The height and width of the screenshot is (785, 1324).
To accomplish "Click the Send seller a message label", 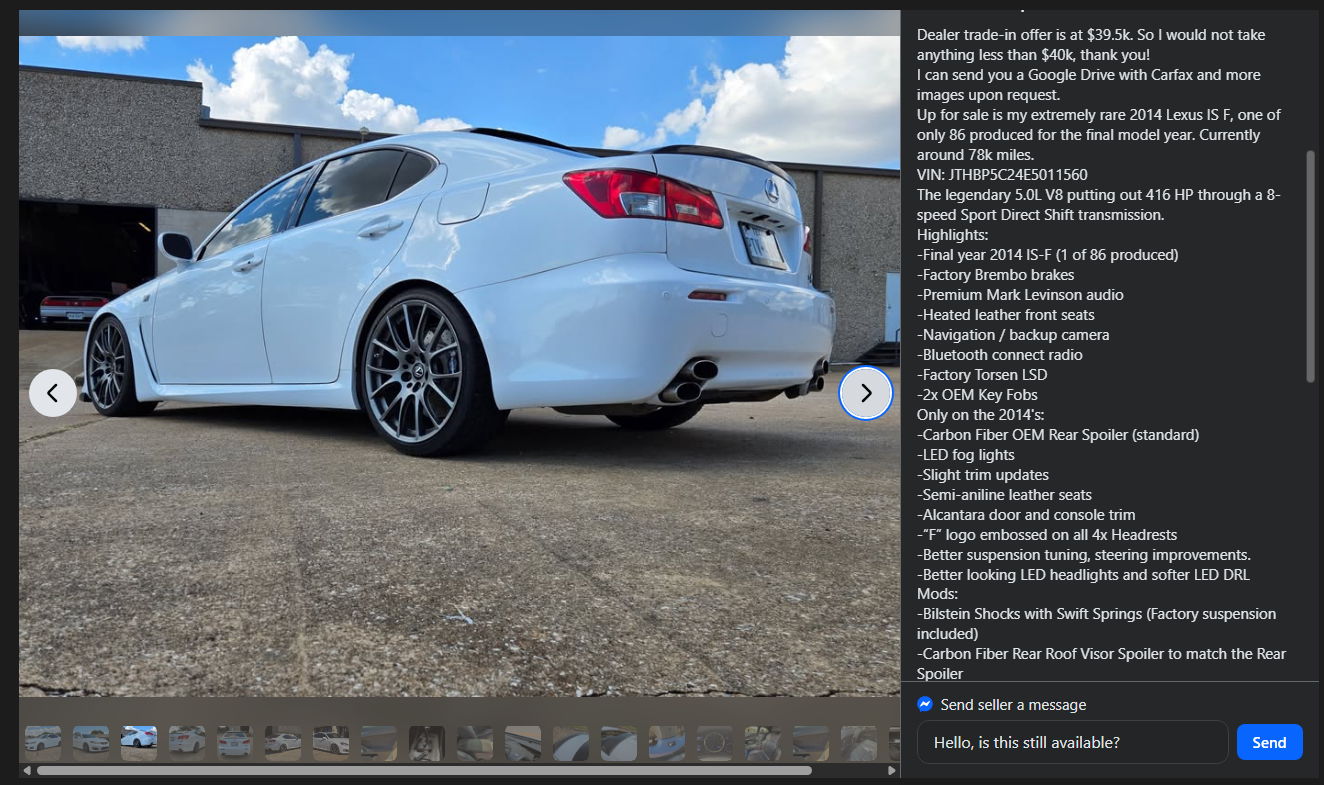I will (x=1013, y=705).
